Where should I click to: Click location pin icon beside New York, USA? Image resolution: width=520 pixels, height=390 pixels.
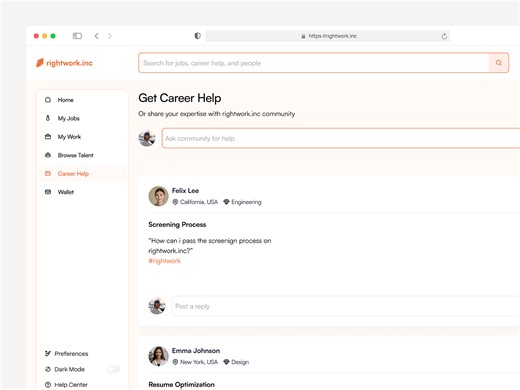click(175, 362)
